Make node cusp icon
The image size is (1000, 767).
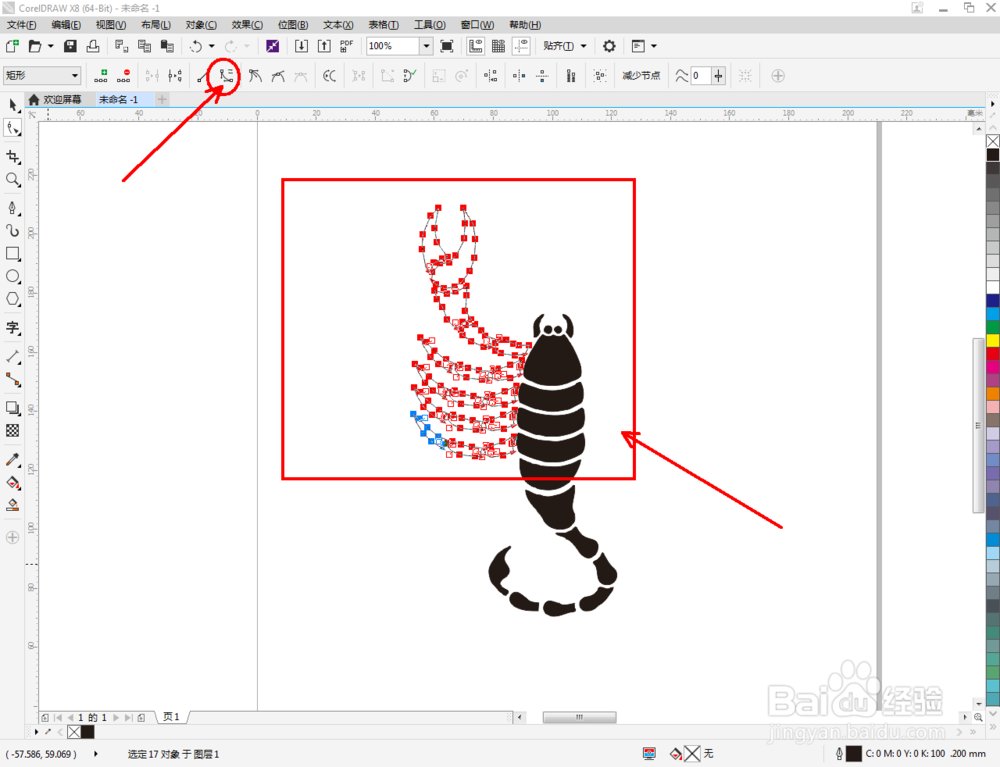coord(254,76)
